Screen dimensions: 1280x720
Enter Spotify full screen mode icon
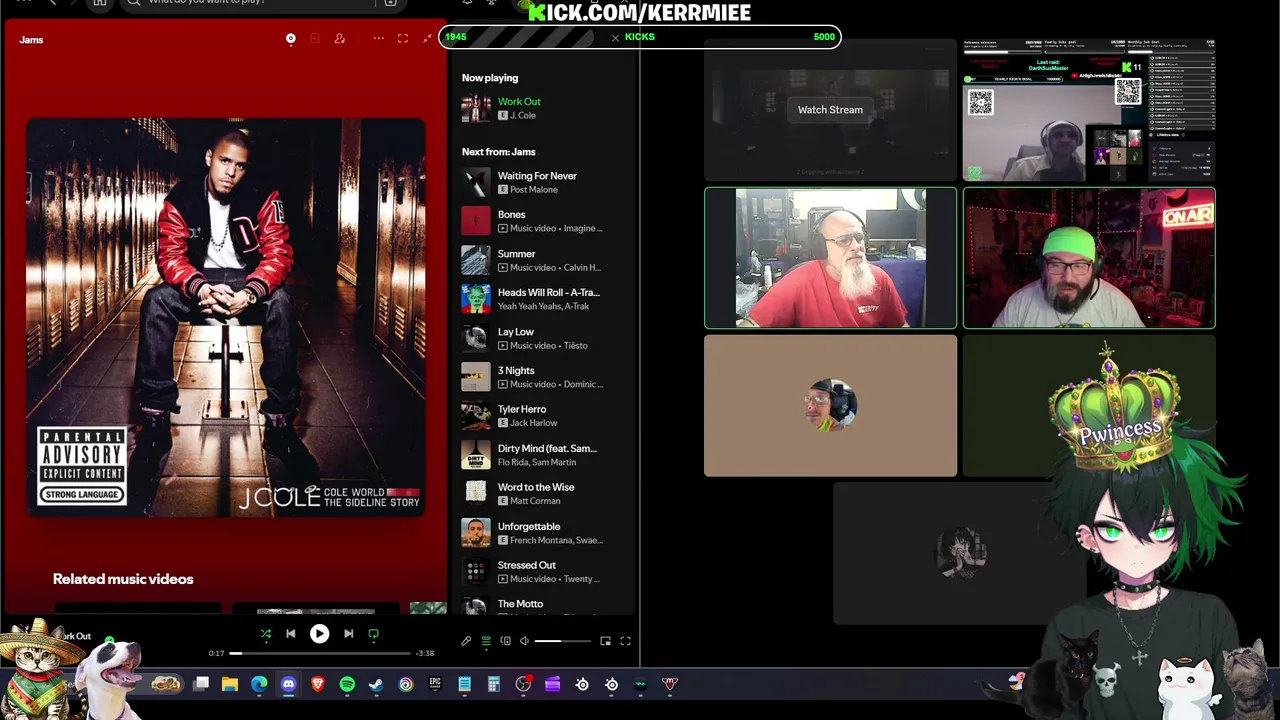(625, 641)
